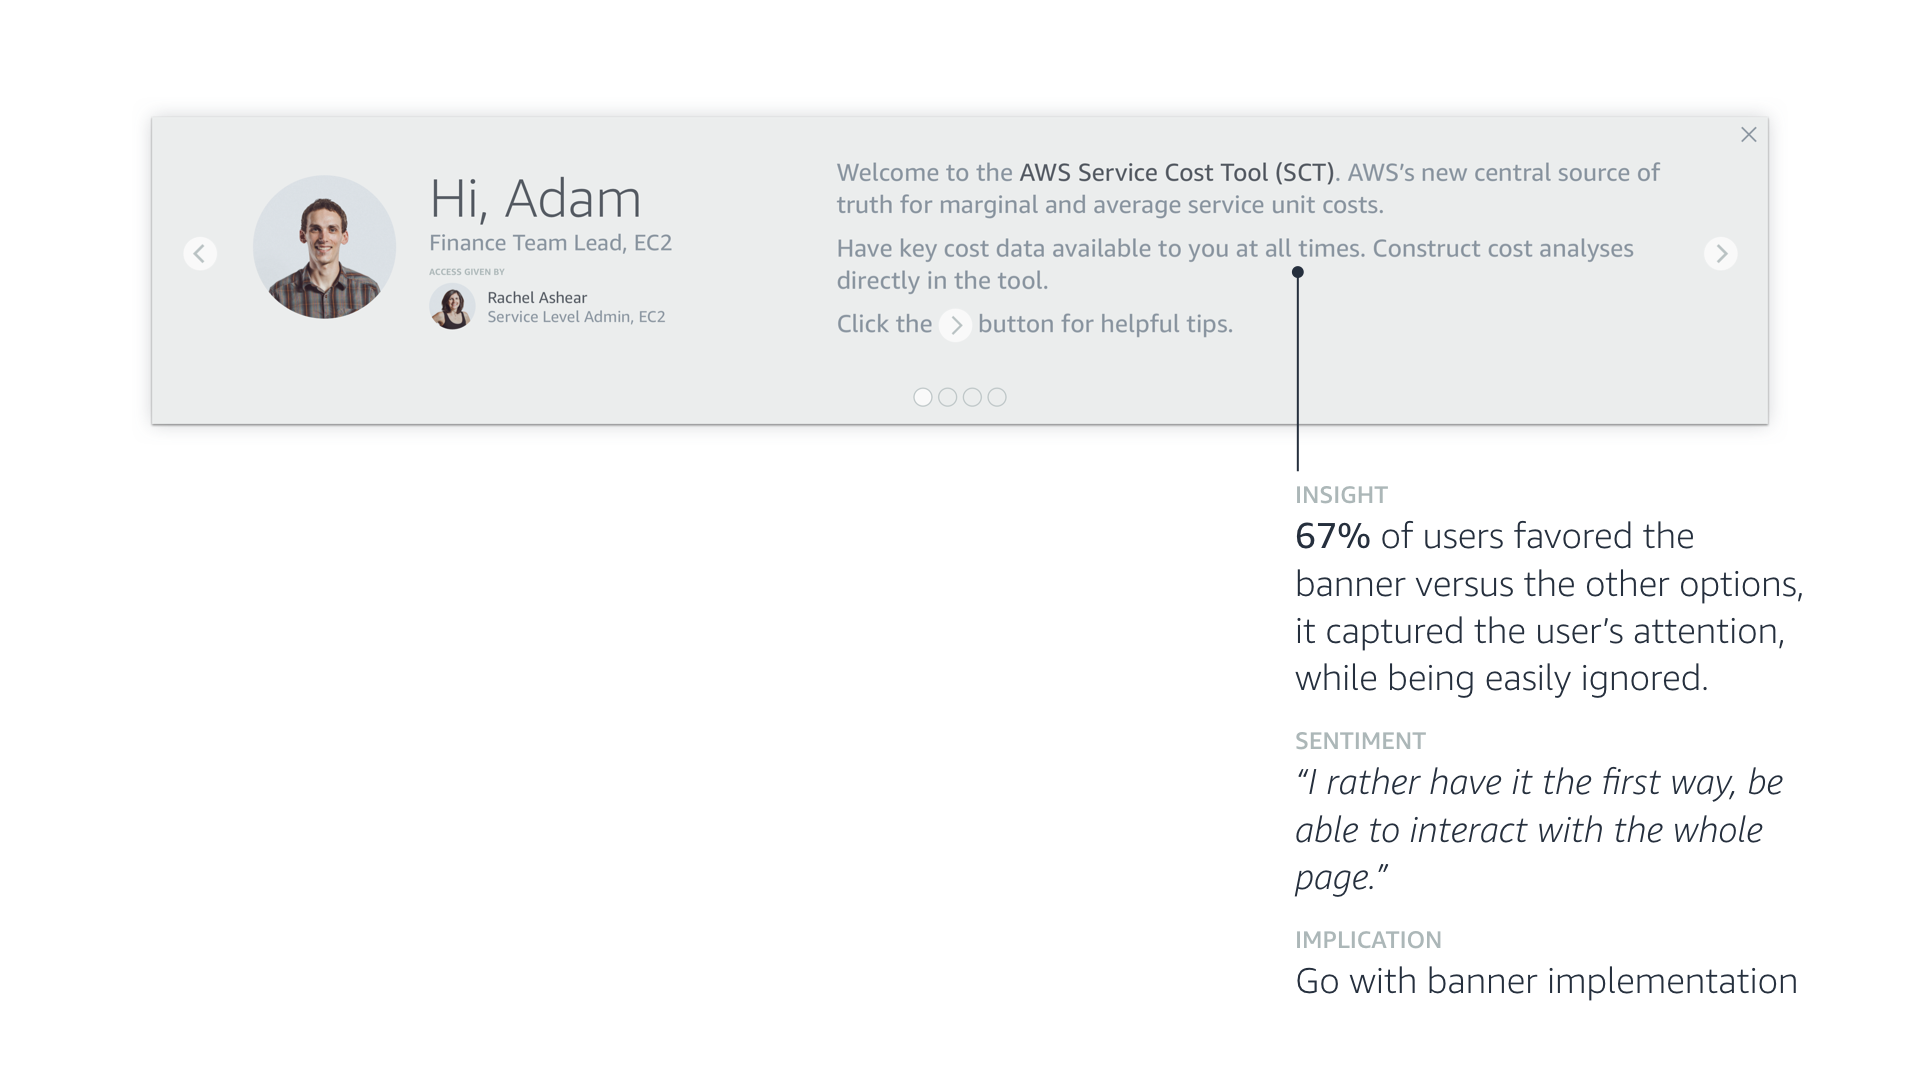This screenshot has height=1080, width=1920.
Task: Click the IMPLICATION section label
Action: pos(1368,940)
